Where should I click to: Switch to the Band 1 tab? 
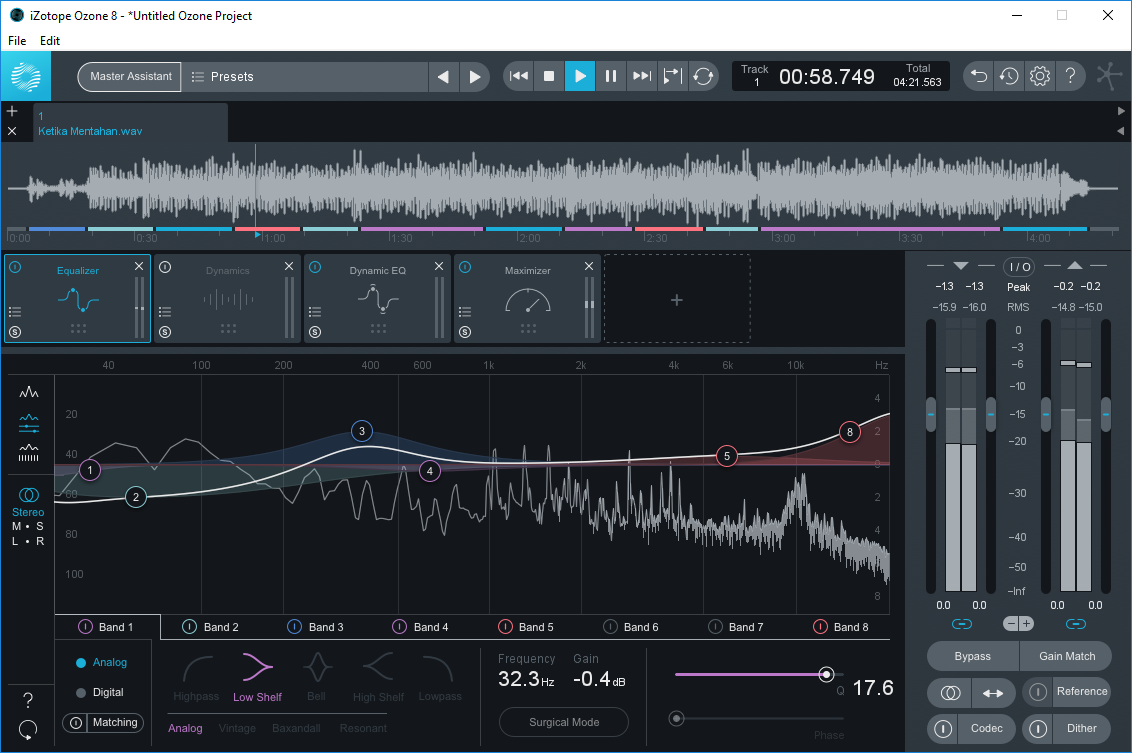coord(107,627)
